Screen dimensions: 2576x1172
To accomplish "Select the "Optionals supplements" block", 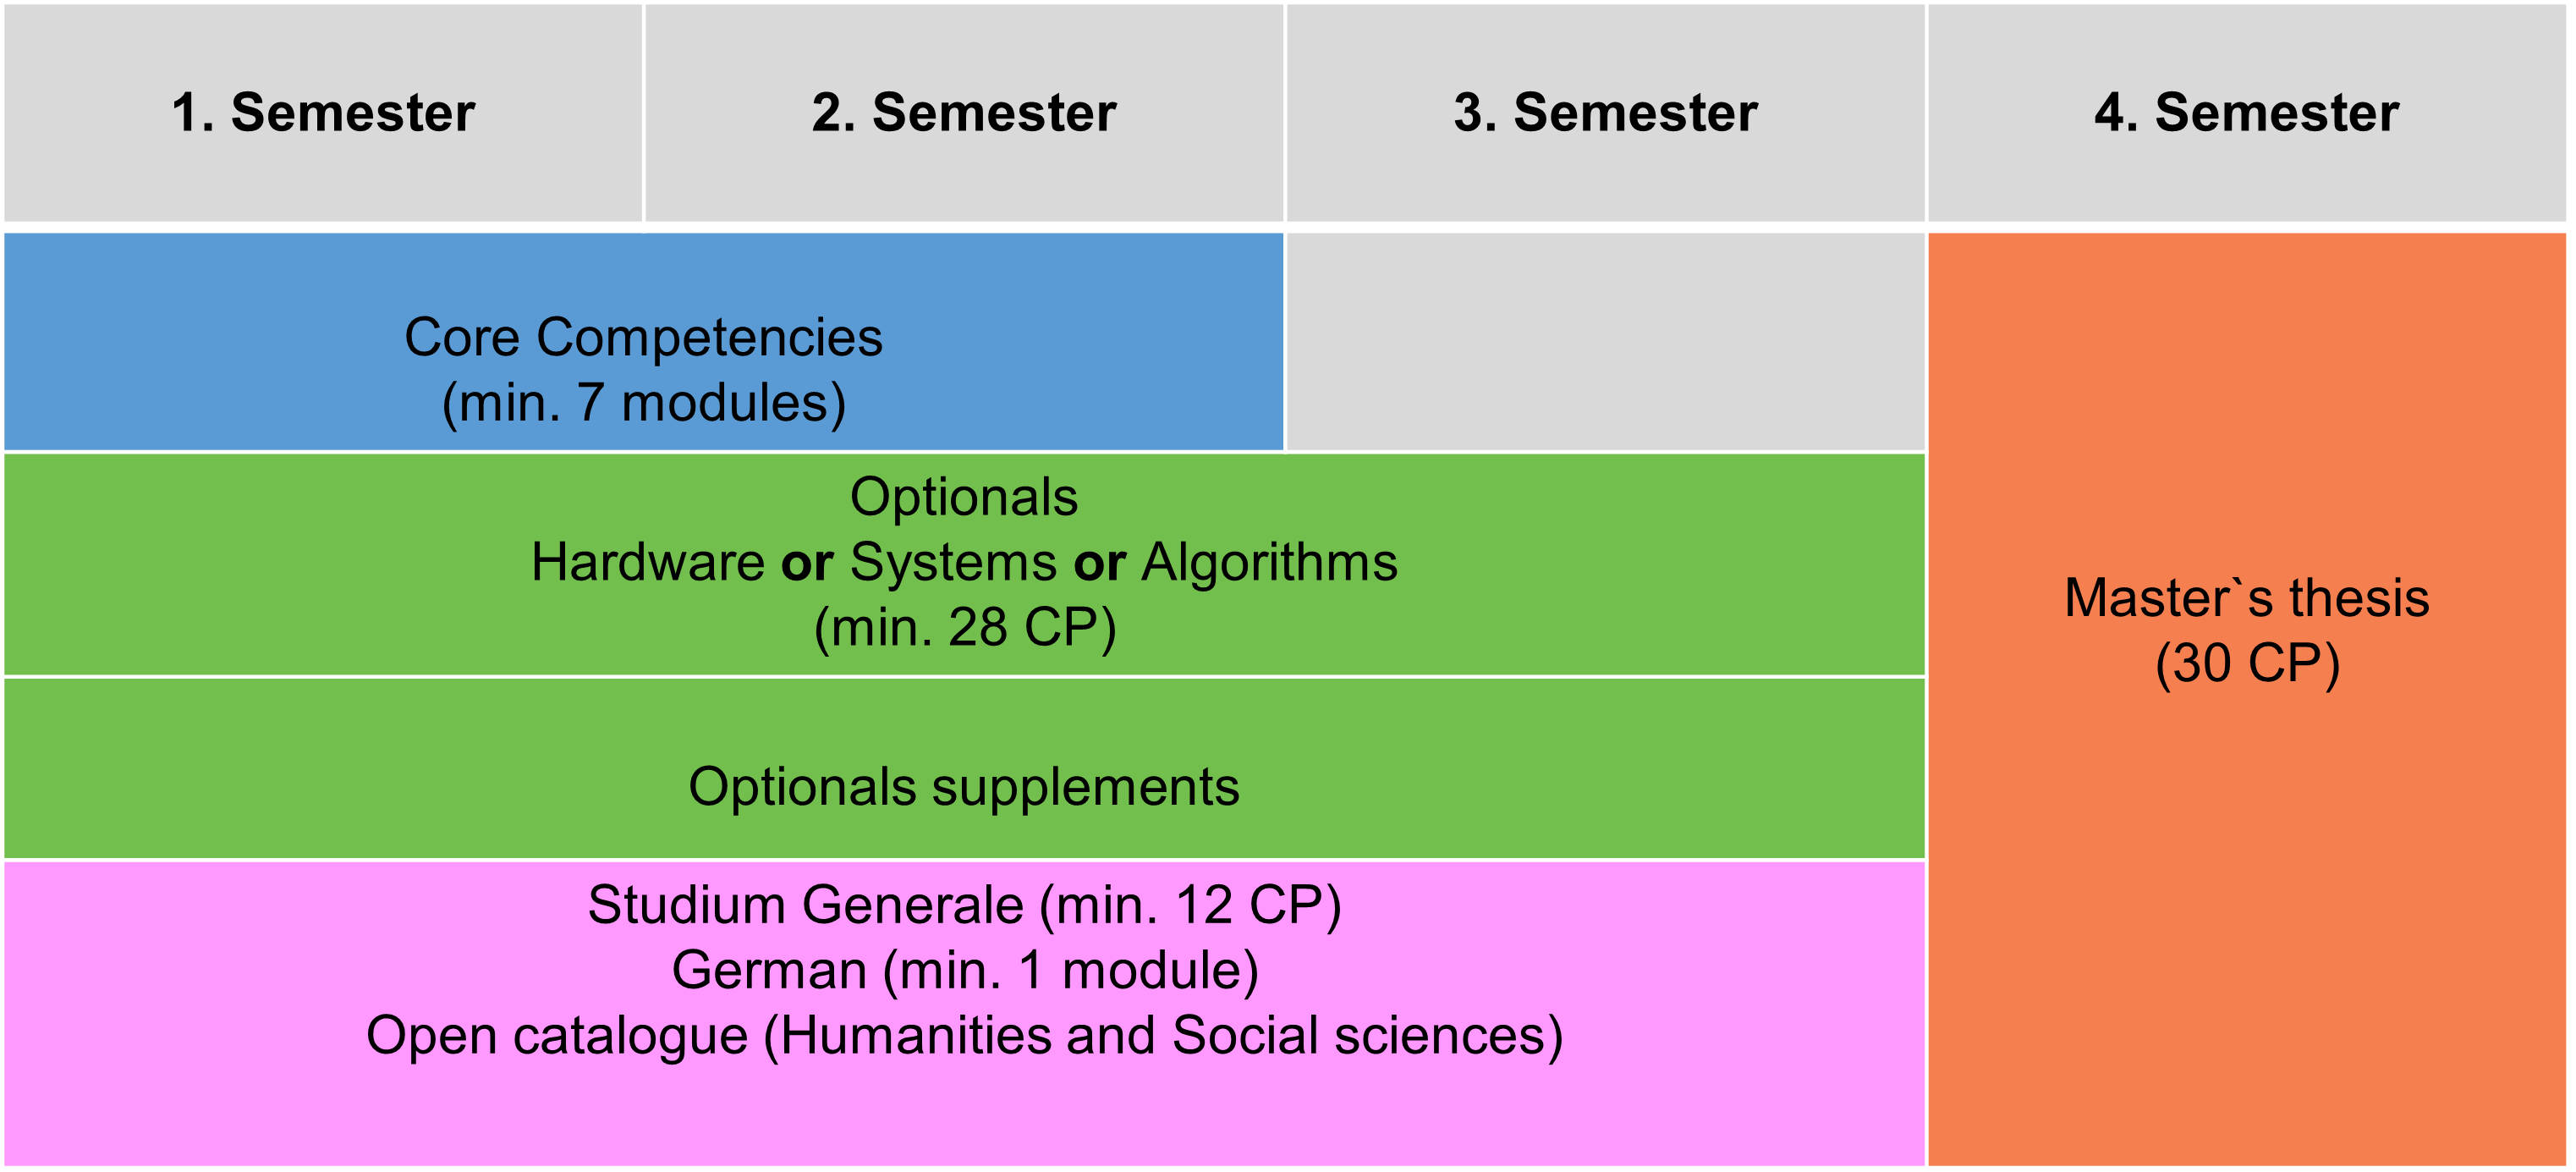I will pyautogui.click(x=964, y=787).
